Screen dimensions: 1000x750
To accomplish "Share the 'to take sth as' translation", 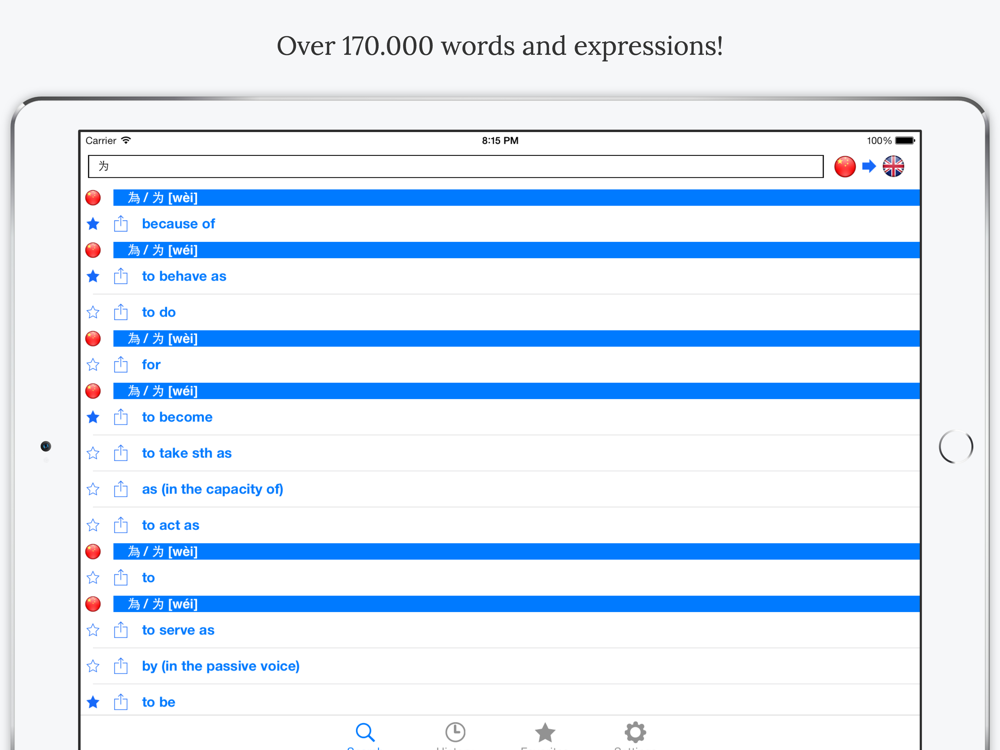I will pyautogui.click(x=121, y=452).
